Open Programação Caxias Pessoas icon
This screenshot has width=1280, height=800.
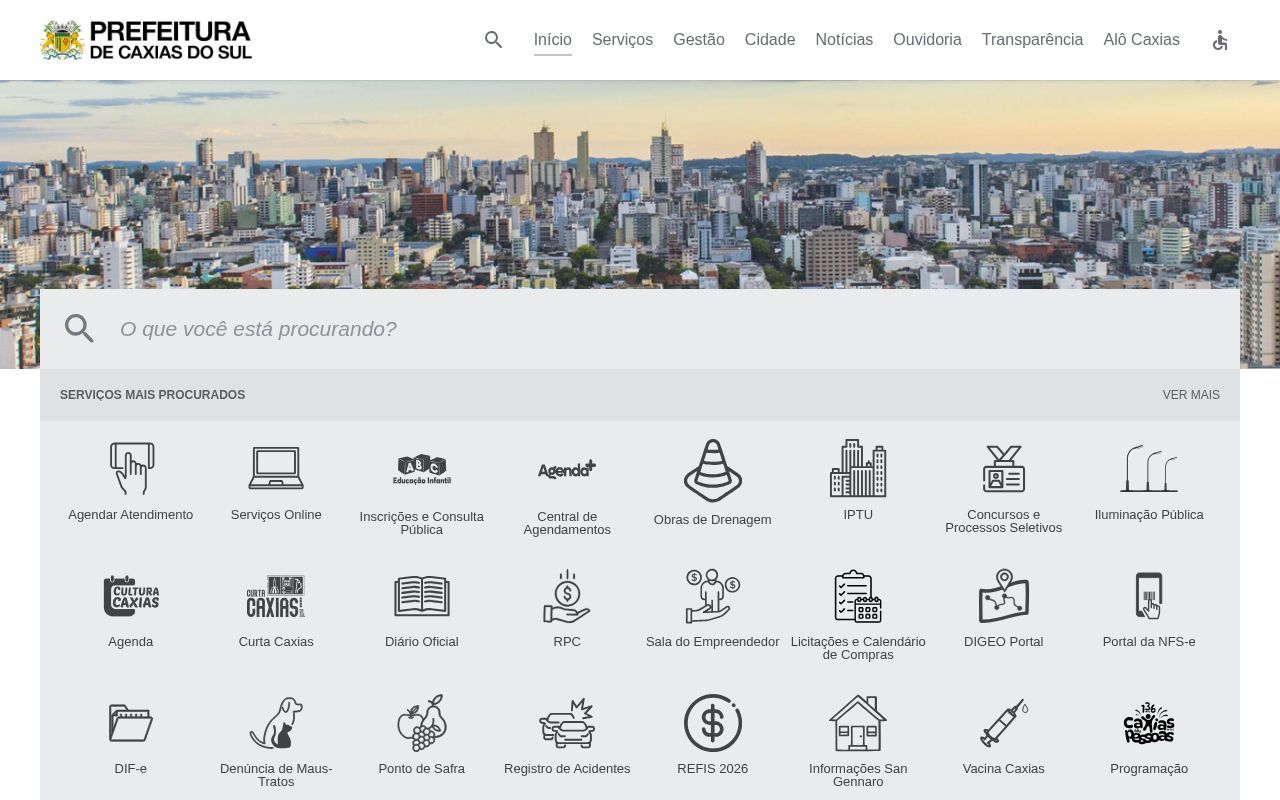coord(1149,723)
